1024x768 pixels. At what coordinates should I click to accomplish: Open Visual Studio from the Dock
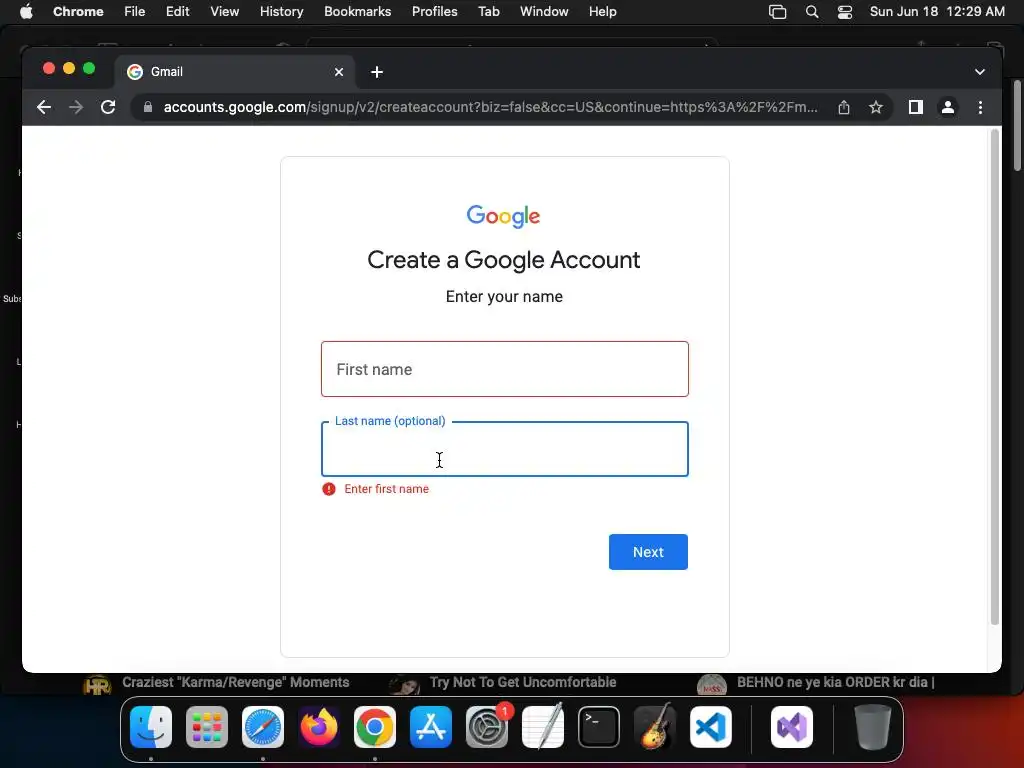pos(792,727)
